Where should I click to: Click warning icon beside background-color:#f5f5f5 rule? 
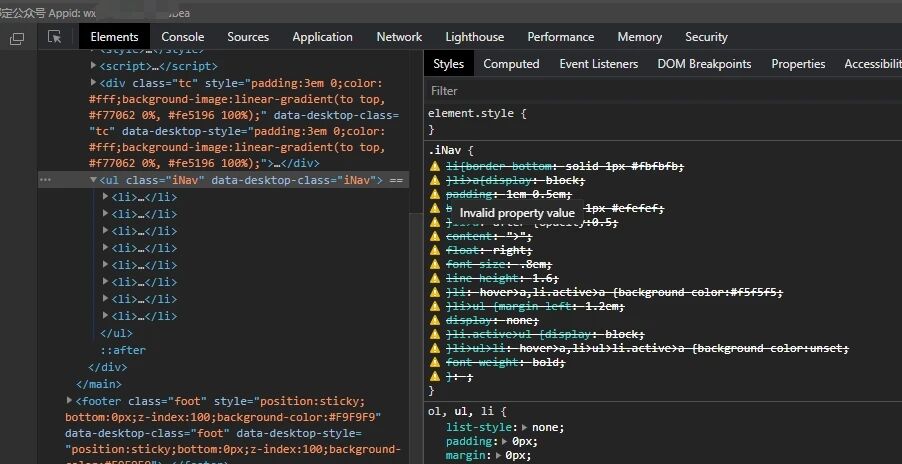click(x=435, y=292)
